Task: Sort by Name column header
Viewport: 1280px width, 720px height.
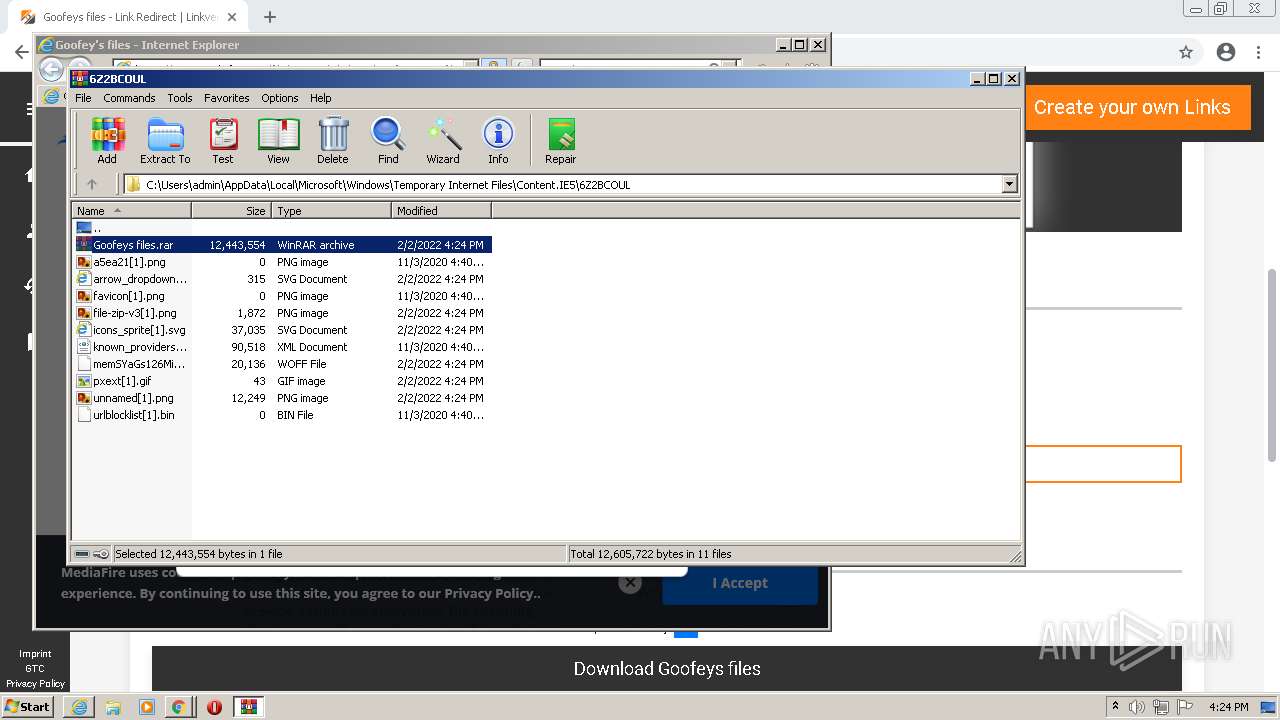Action: [x=131, y=211]
